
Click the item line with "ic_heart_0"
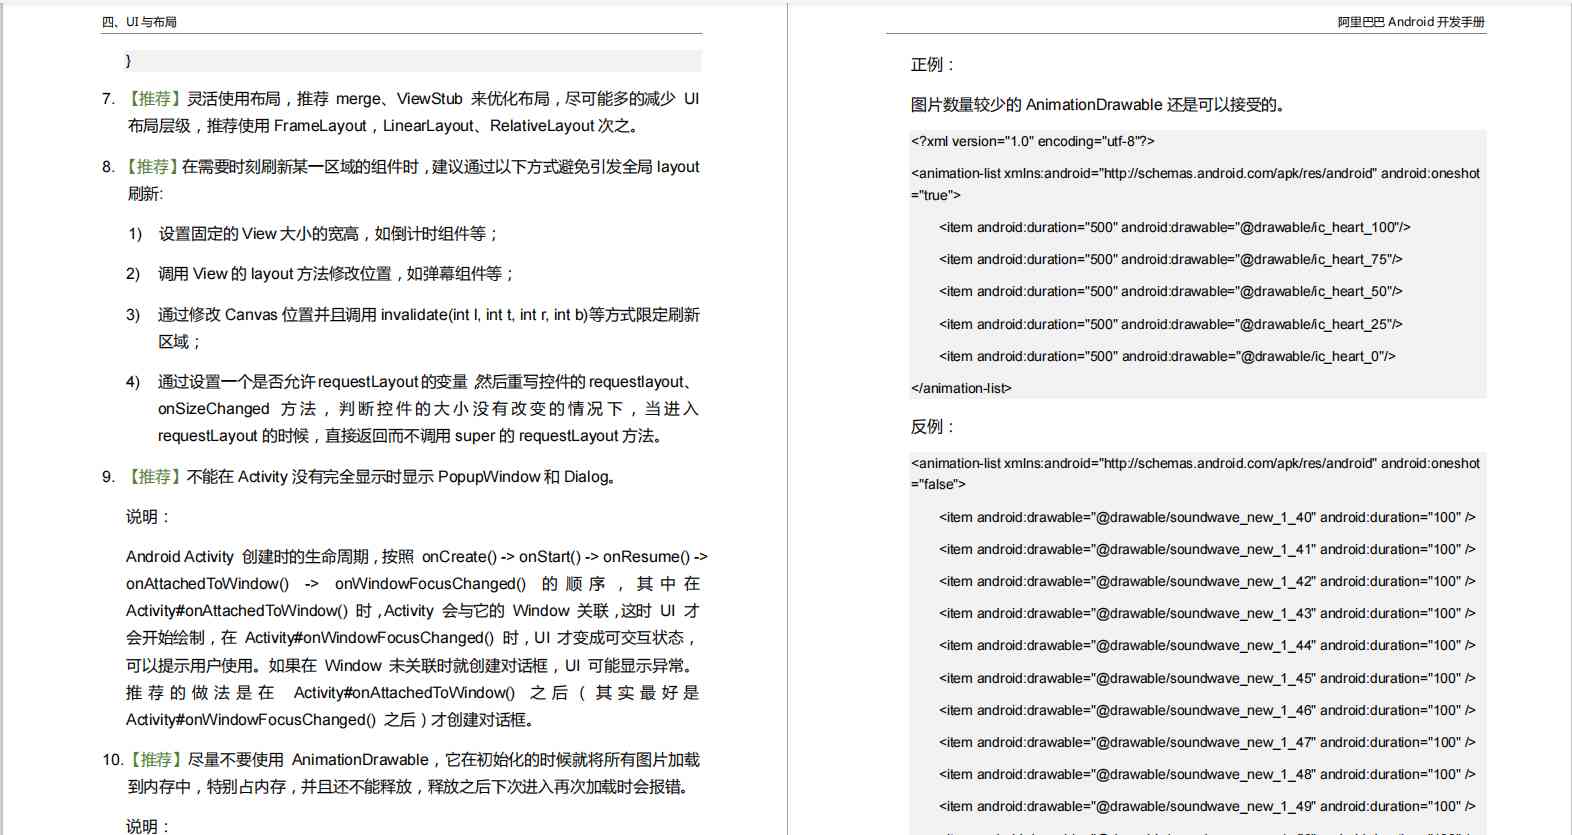click(1167, 356)
